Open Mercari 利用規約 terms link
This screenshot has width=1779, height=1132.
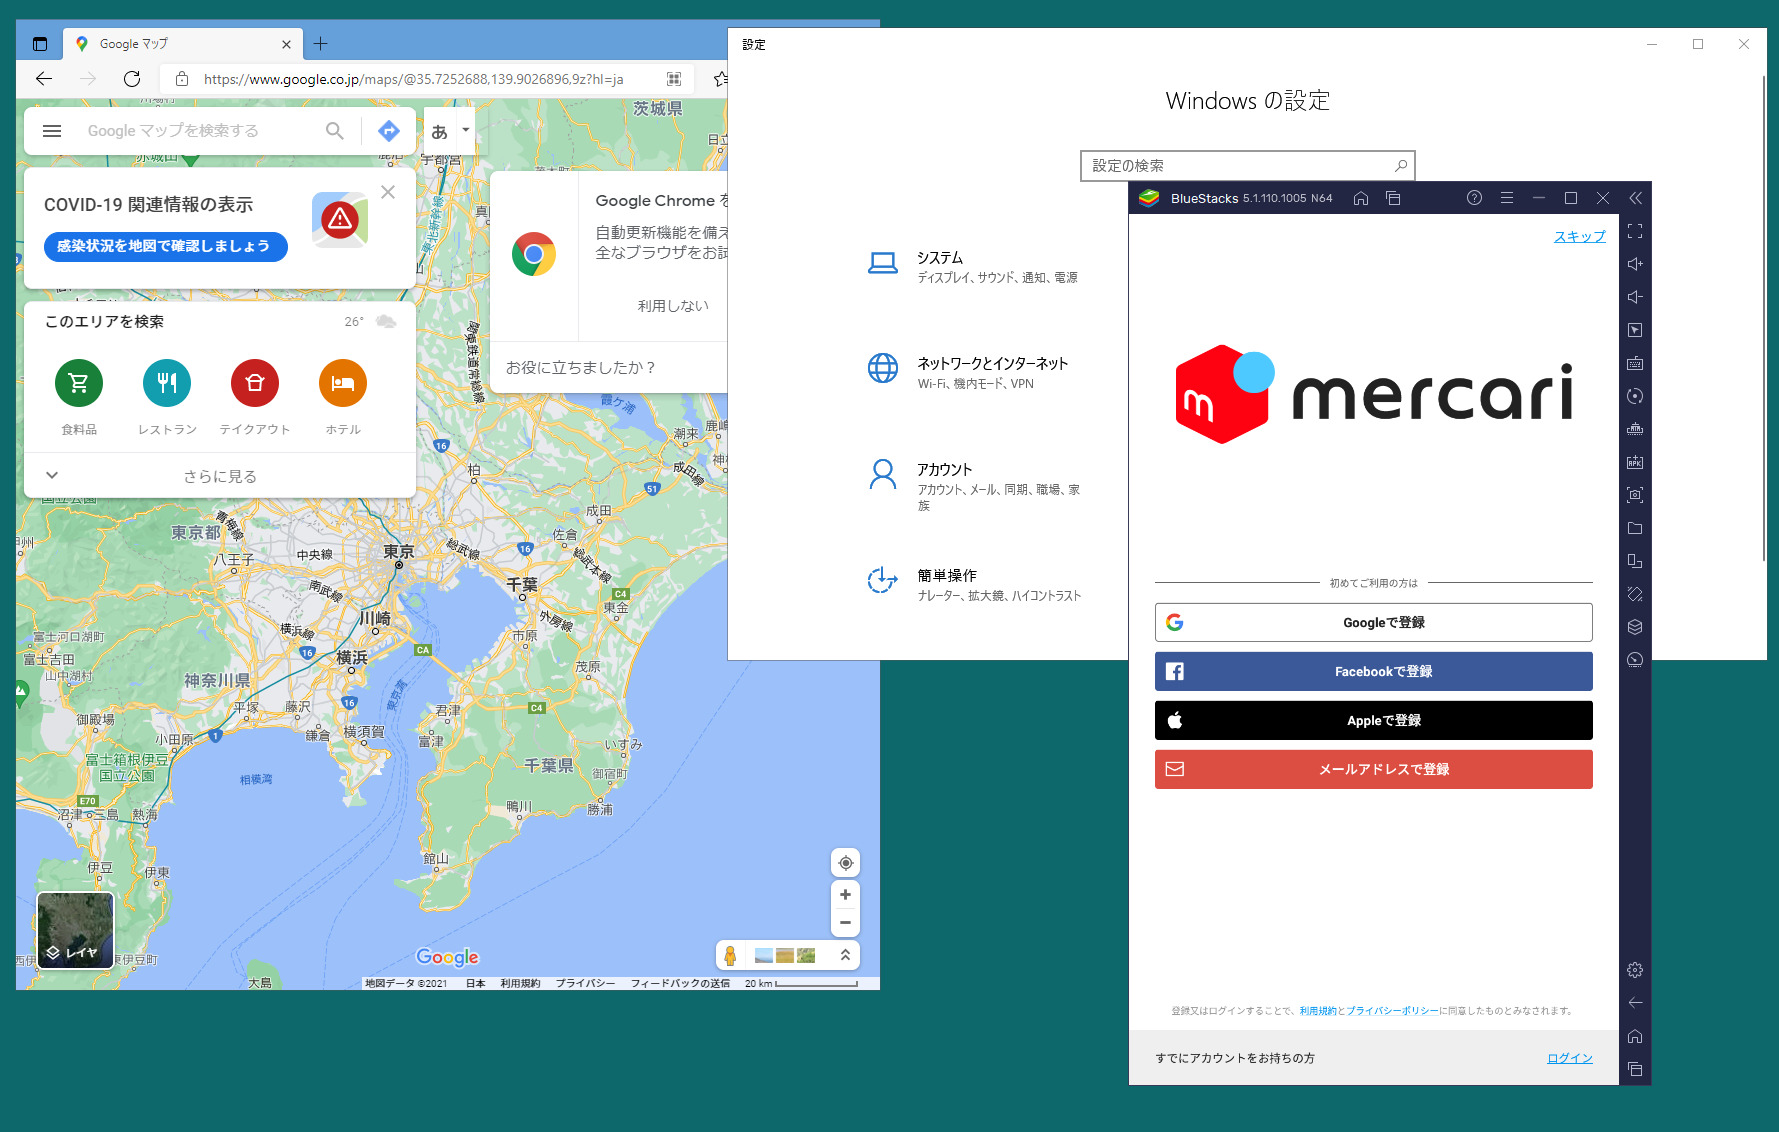1317,1011
